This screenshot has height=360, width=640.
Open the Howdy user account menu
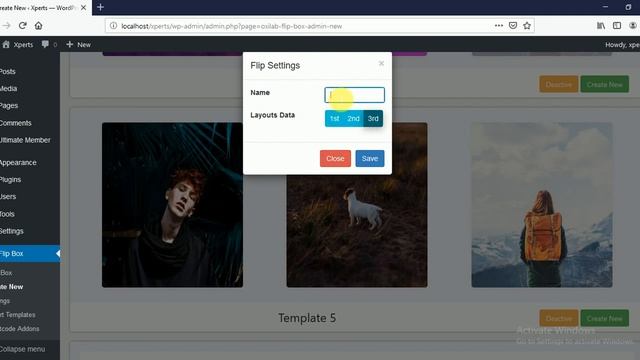(x=622, y=44)
